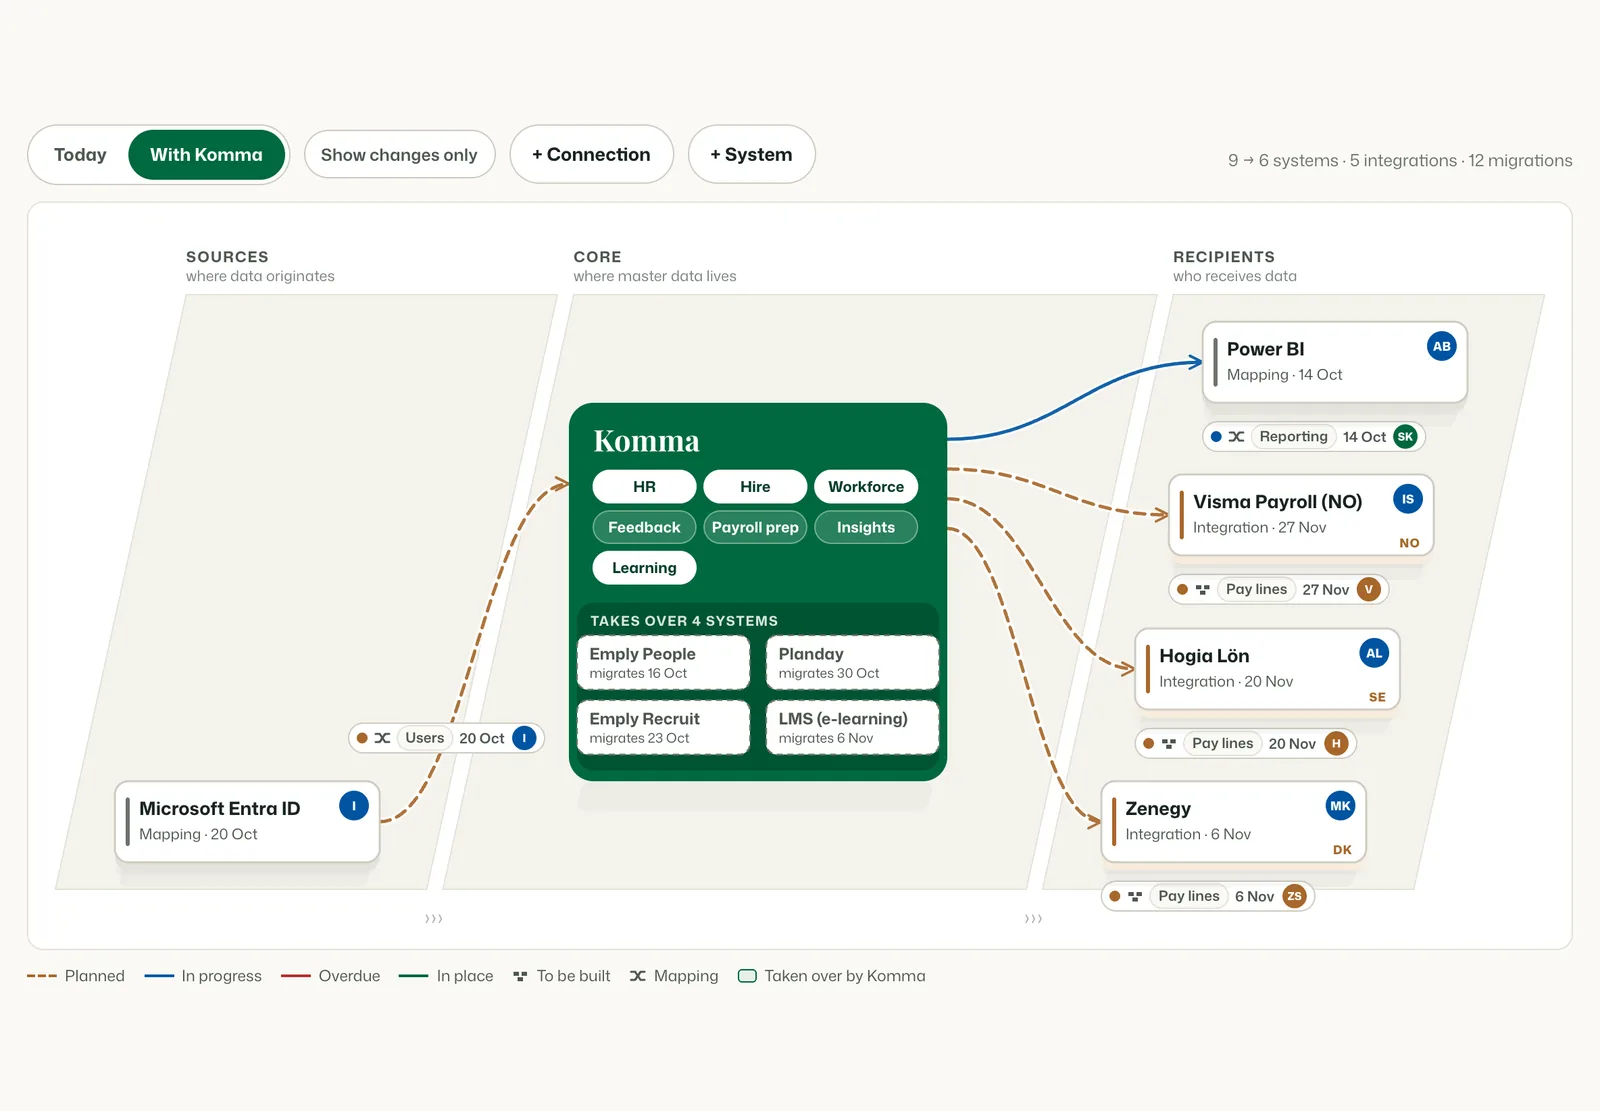
Task: Toggle the Payroll prep module
Action: click(755, 527)
